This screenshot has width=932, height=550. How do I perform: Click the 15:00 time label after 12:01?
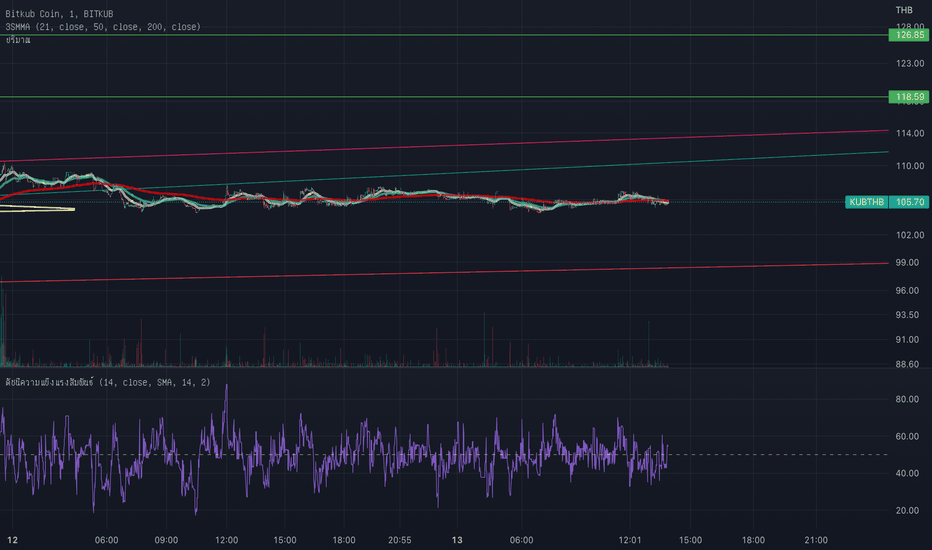point(690,540)
